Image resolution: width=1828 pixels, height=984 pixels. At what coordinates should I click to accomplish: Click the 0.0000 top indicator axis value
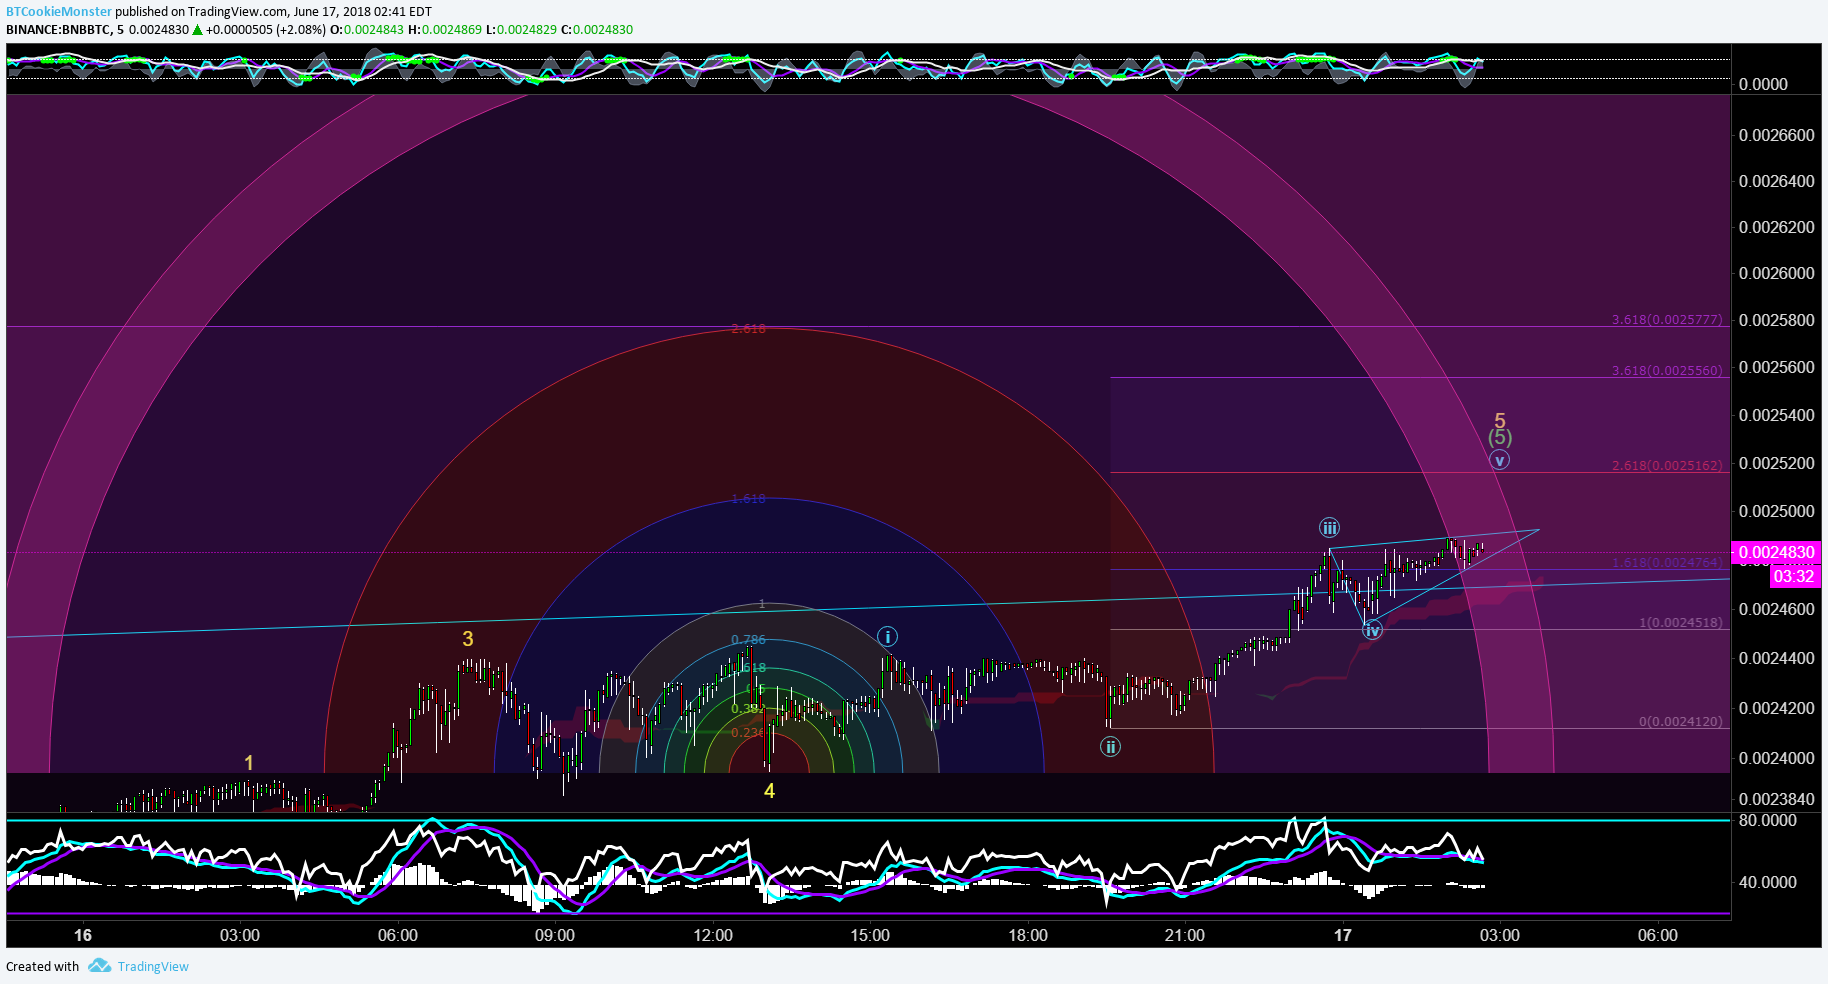coord(1763,84)
